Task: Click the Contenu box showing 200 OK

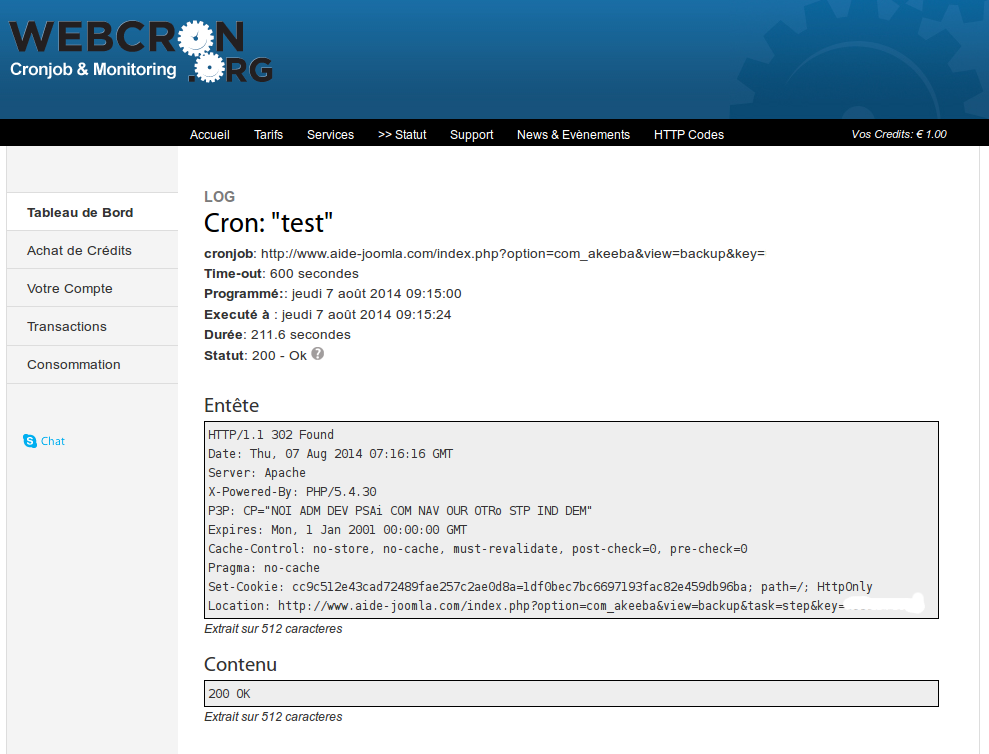Action: [571, 693]
